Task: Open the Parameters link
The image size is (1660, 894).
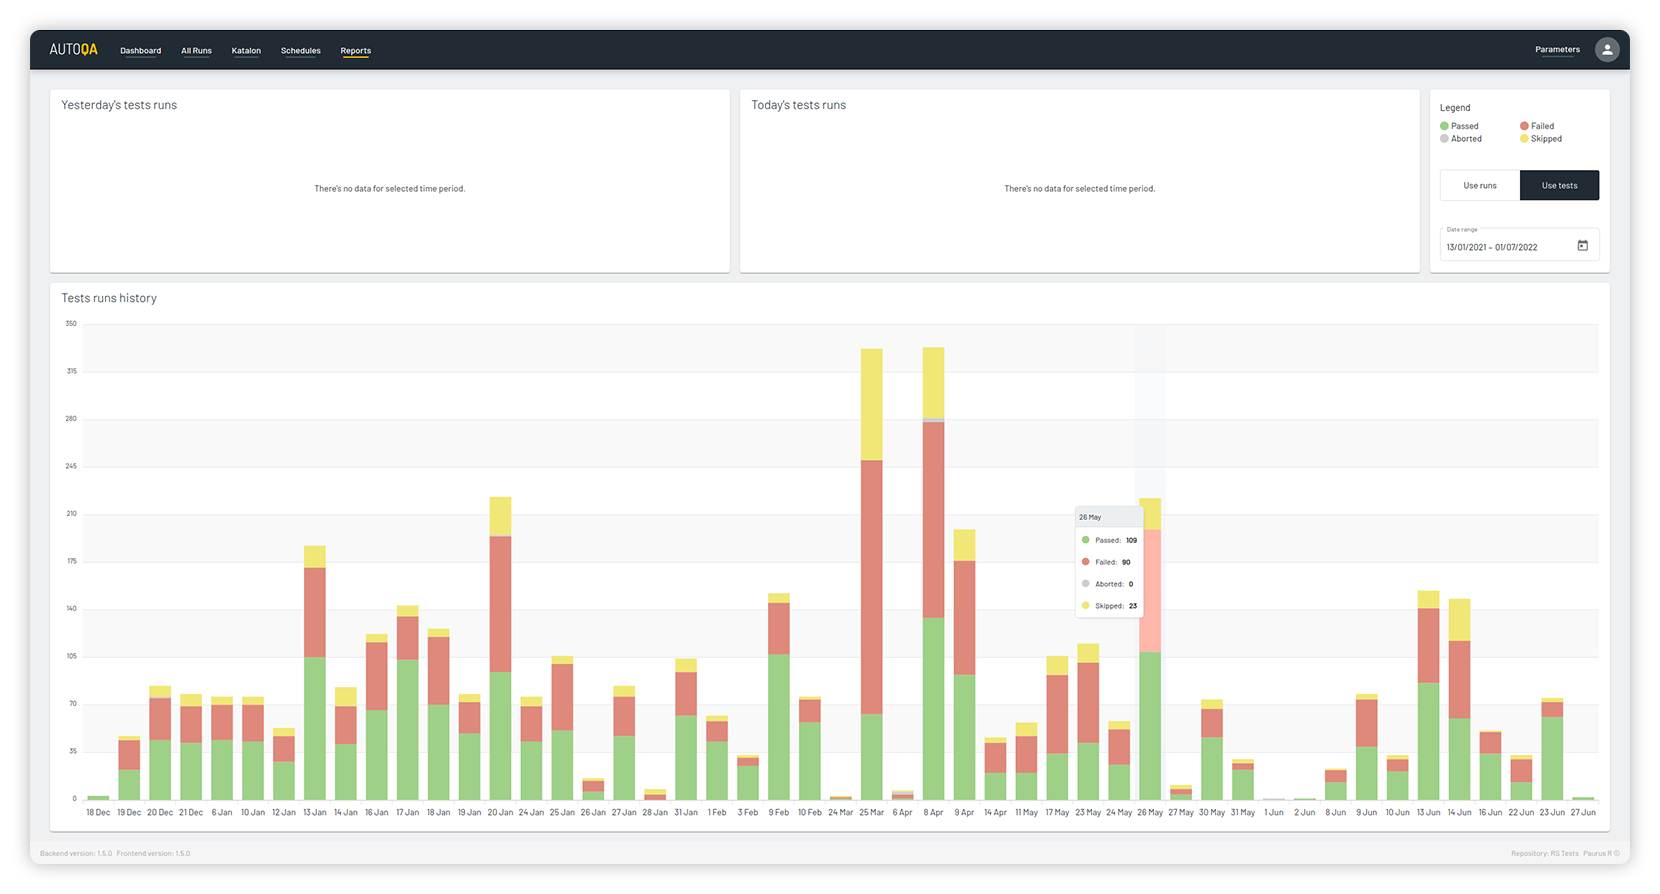Action: pos(1557,50)
